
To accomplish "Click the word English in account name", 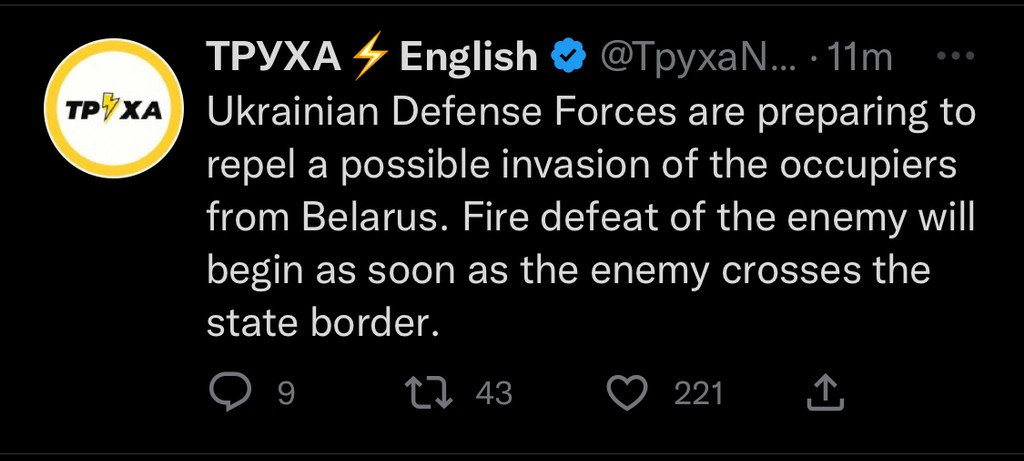I will click(x=468, y=58).
